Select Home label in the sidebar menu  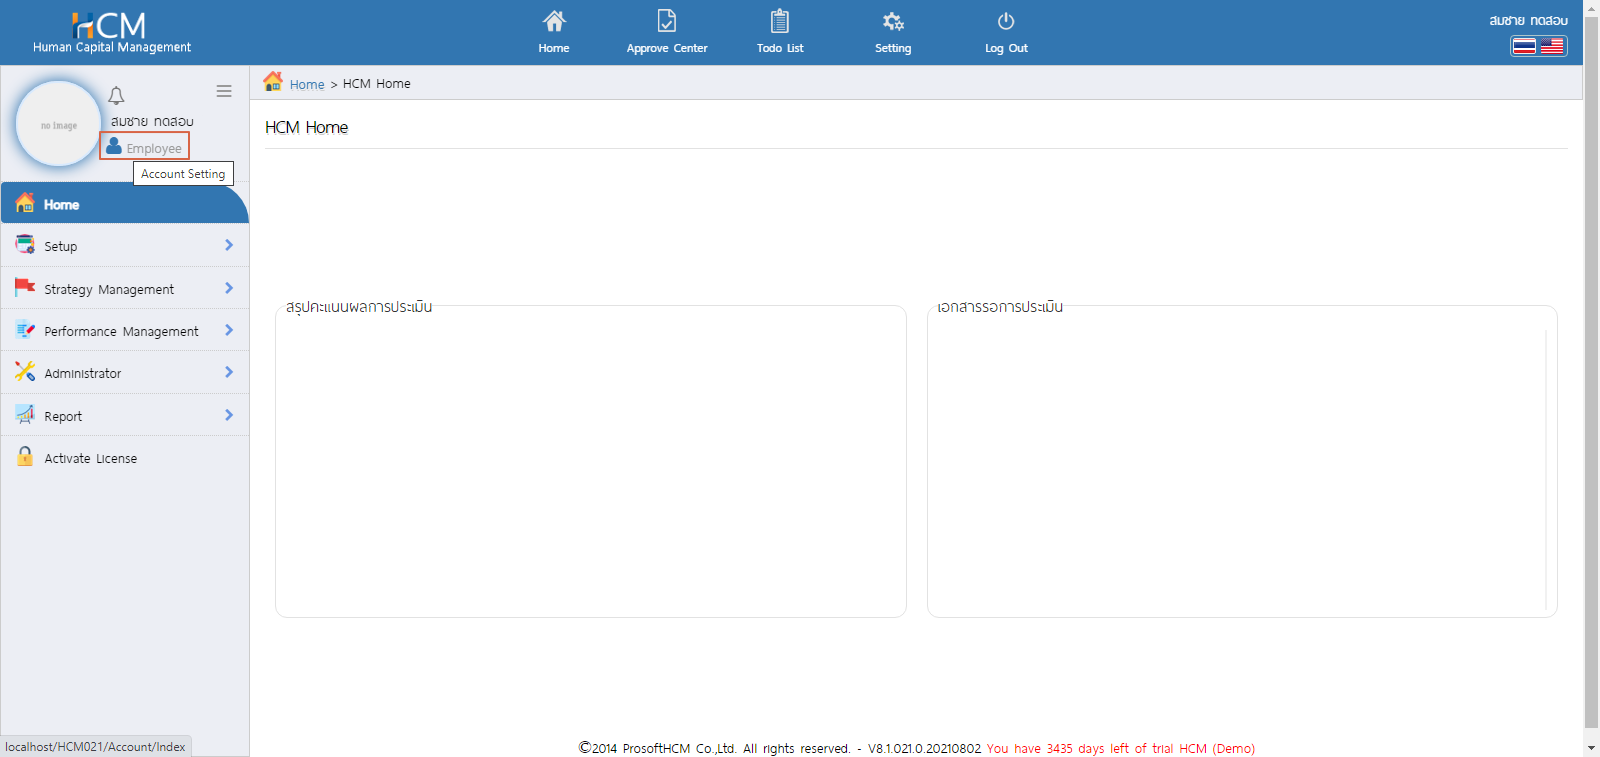click(x=61, y=204)
